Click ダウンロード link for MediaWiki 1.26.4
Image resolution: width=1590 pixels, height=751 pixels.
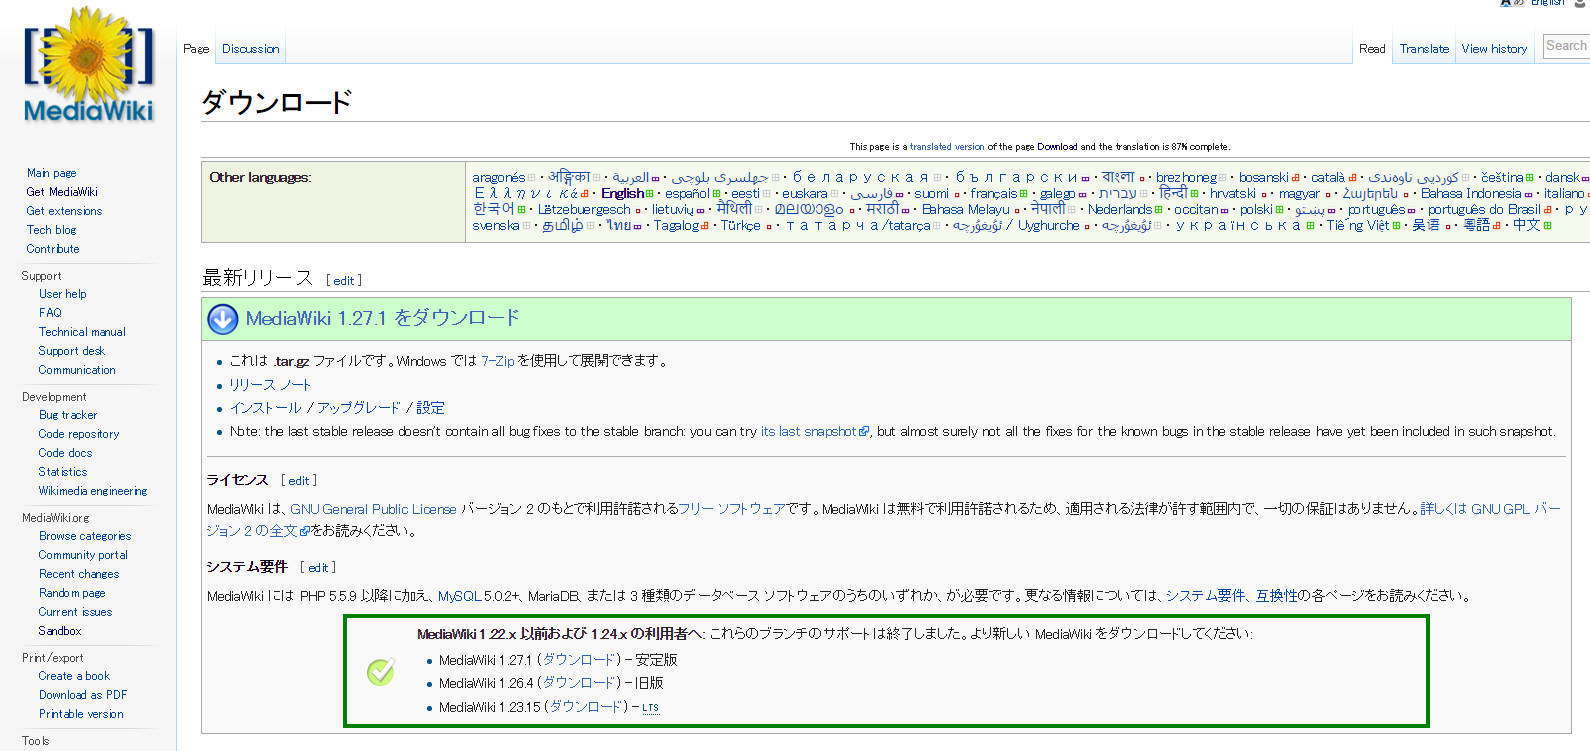[x=579, y=683]
